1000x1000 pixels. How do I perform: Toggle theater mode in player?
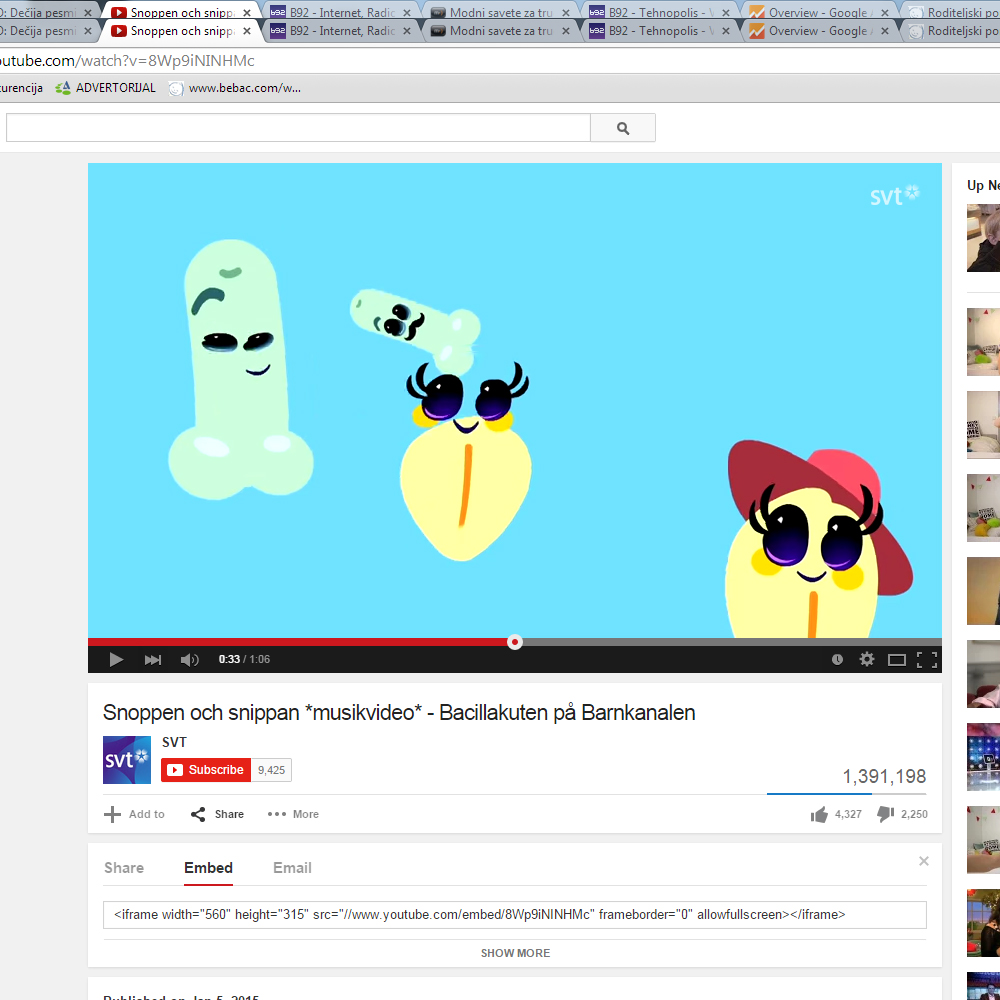pos(897,659)
